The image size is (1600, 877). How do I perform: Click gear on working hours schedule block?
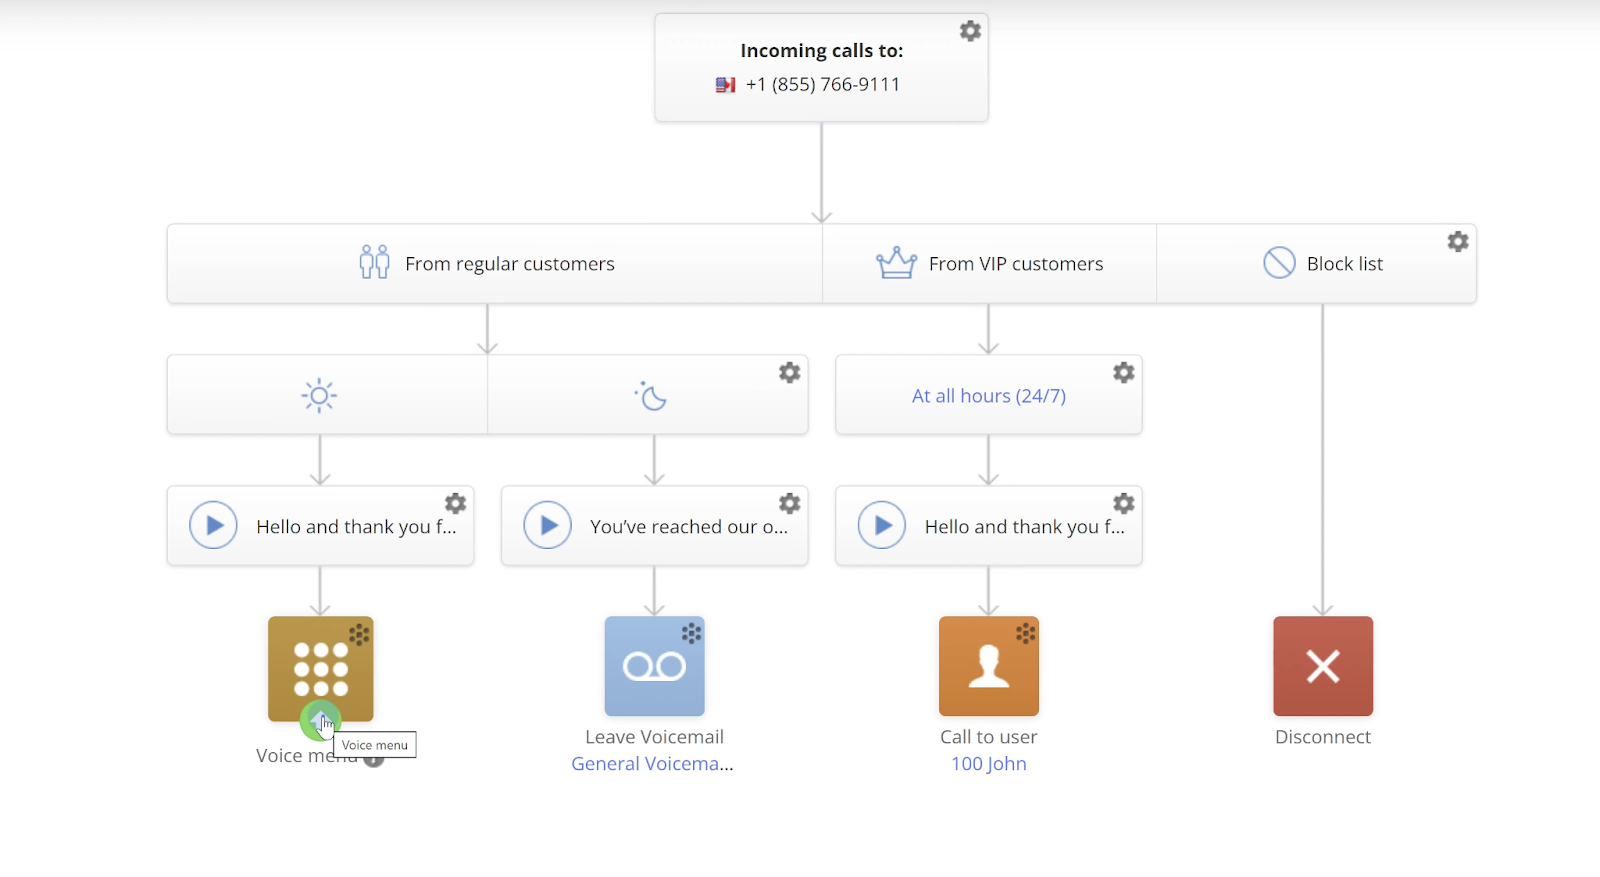tap(790, 373)
